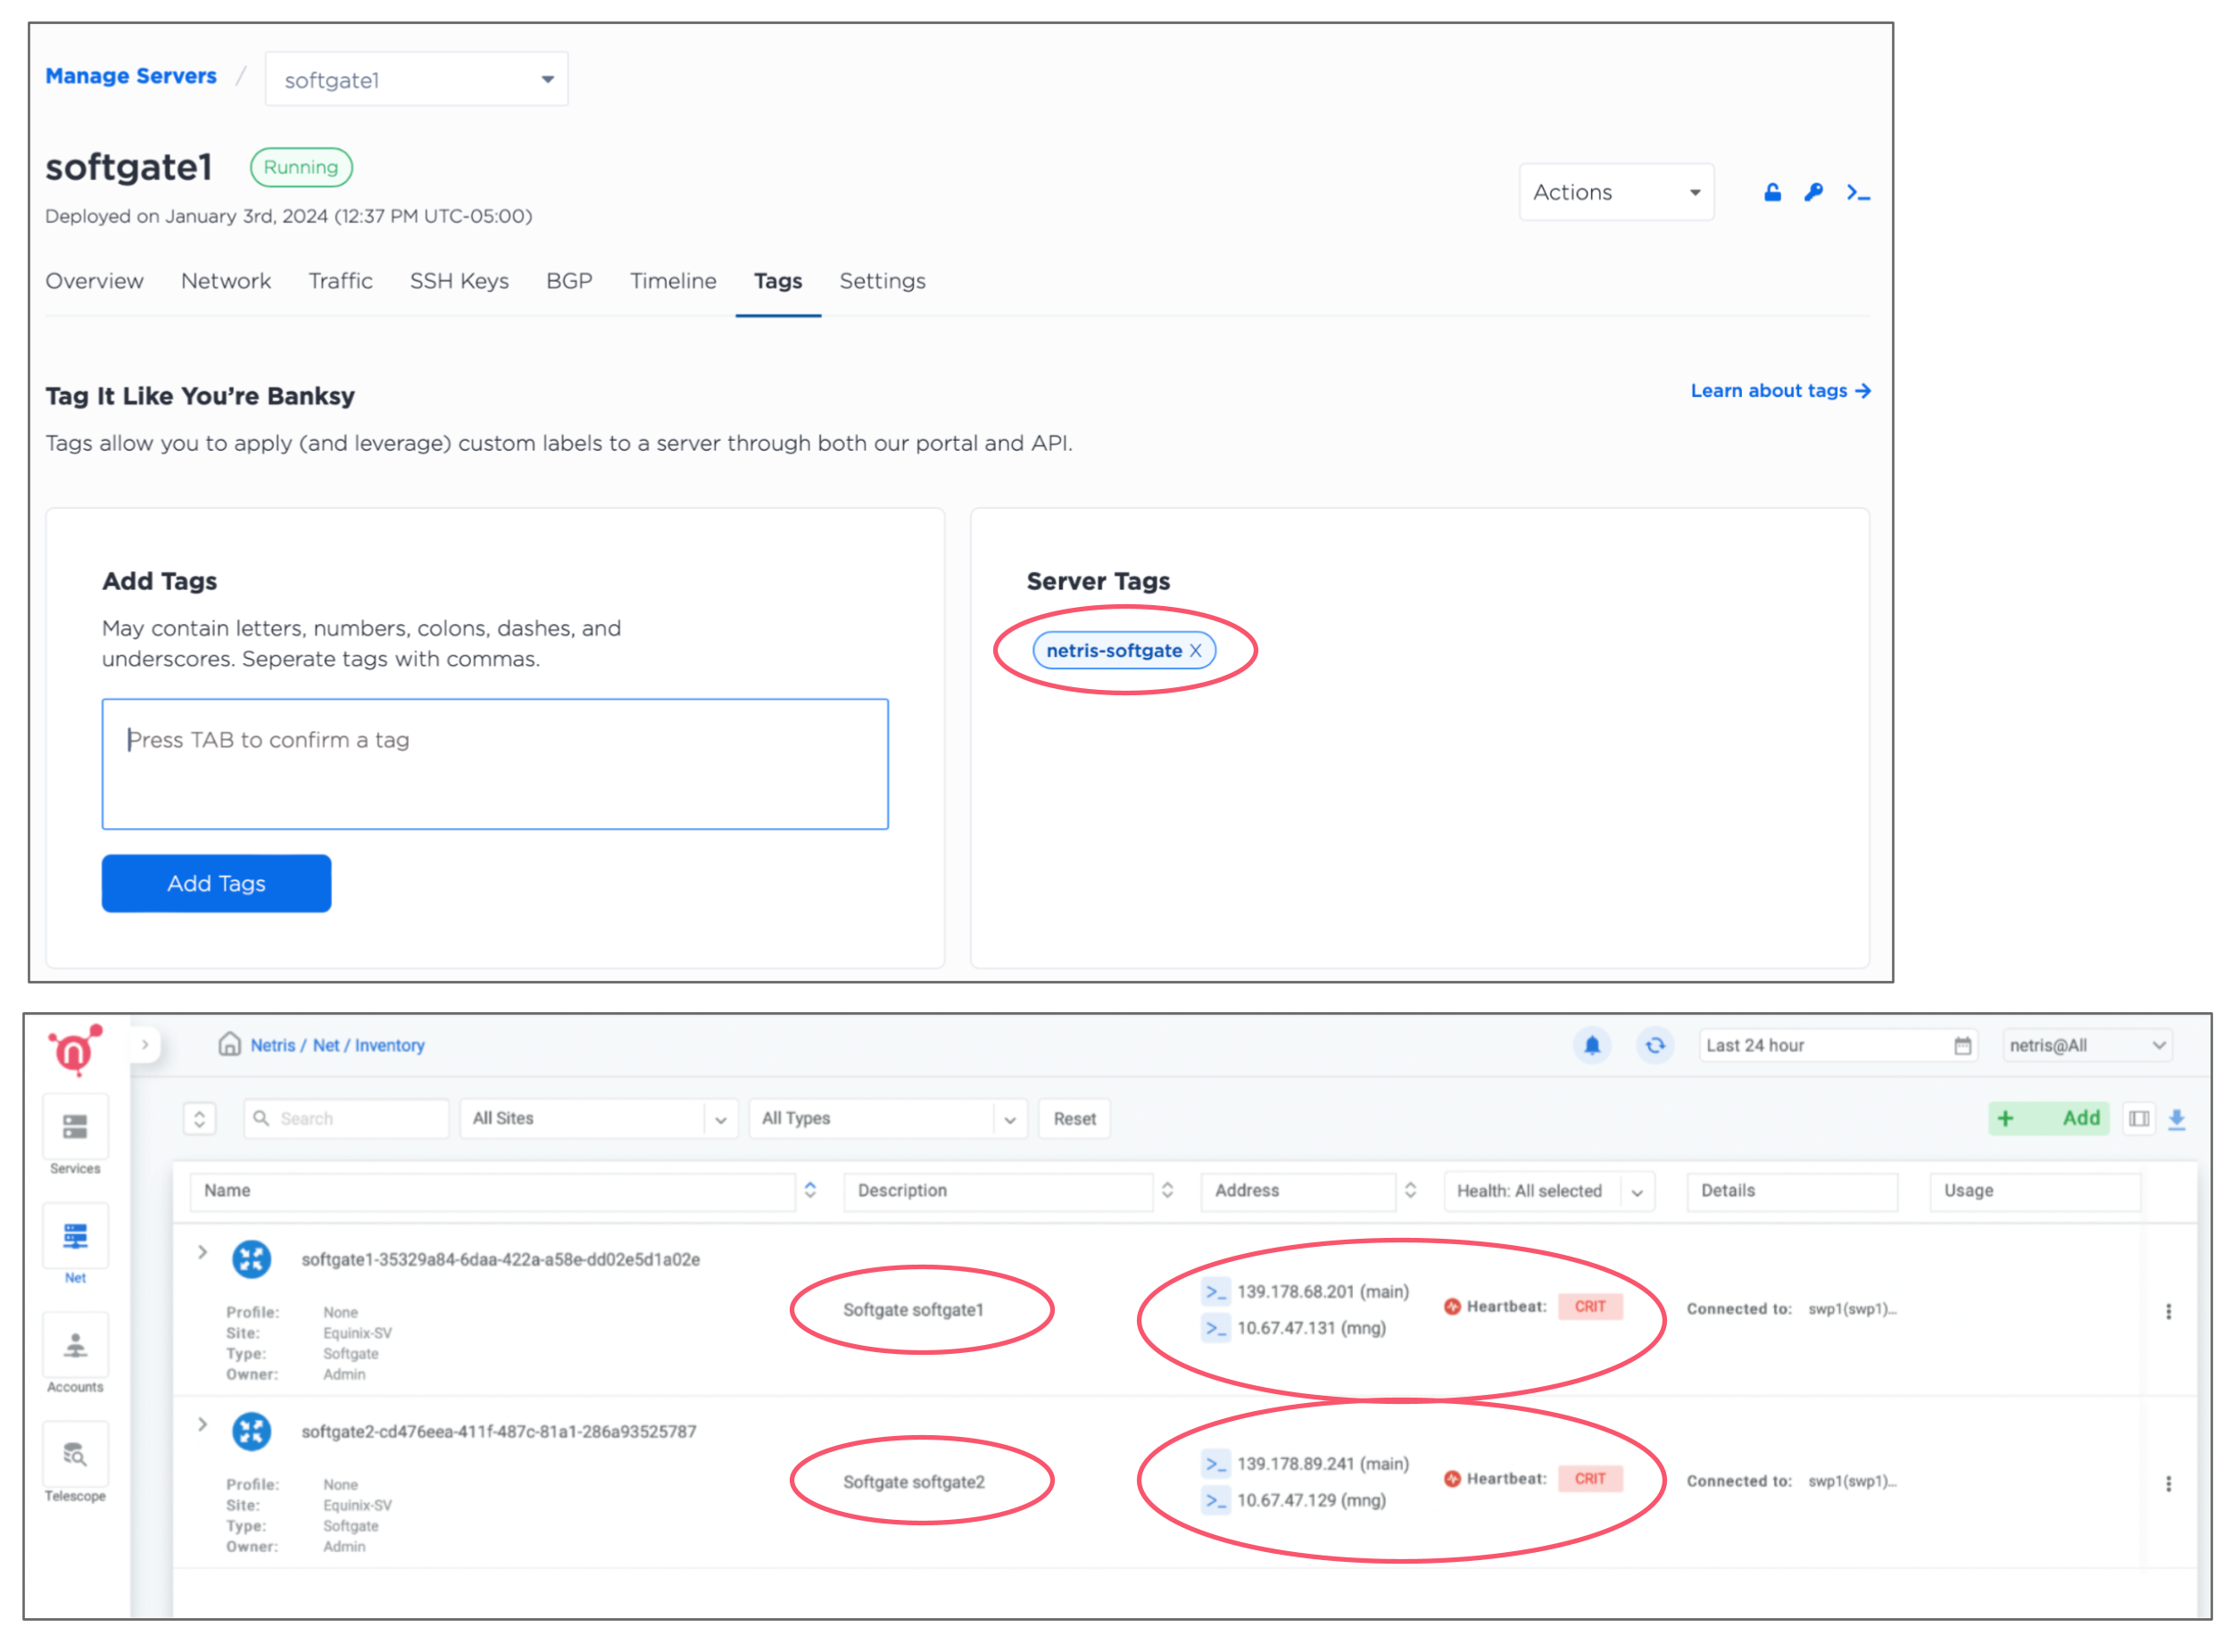This screenshot has width=2231, height=1652.
Task: Open the Services sidebar icon
Action: coord(75,1128)
